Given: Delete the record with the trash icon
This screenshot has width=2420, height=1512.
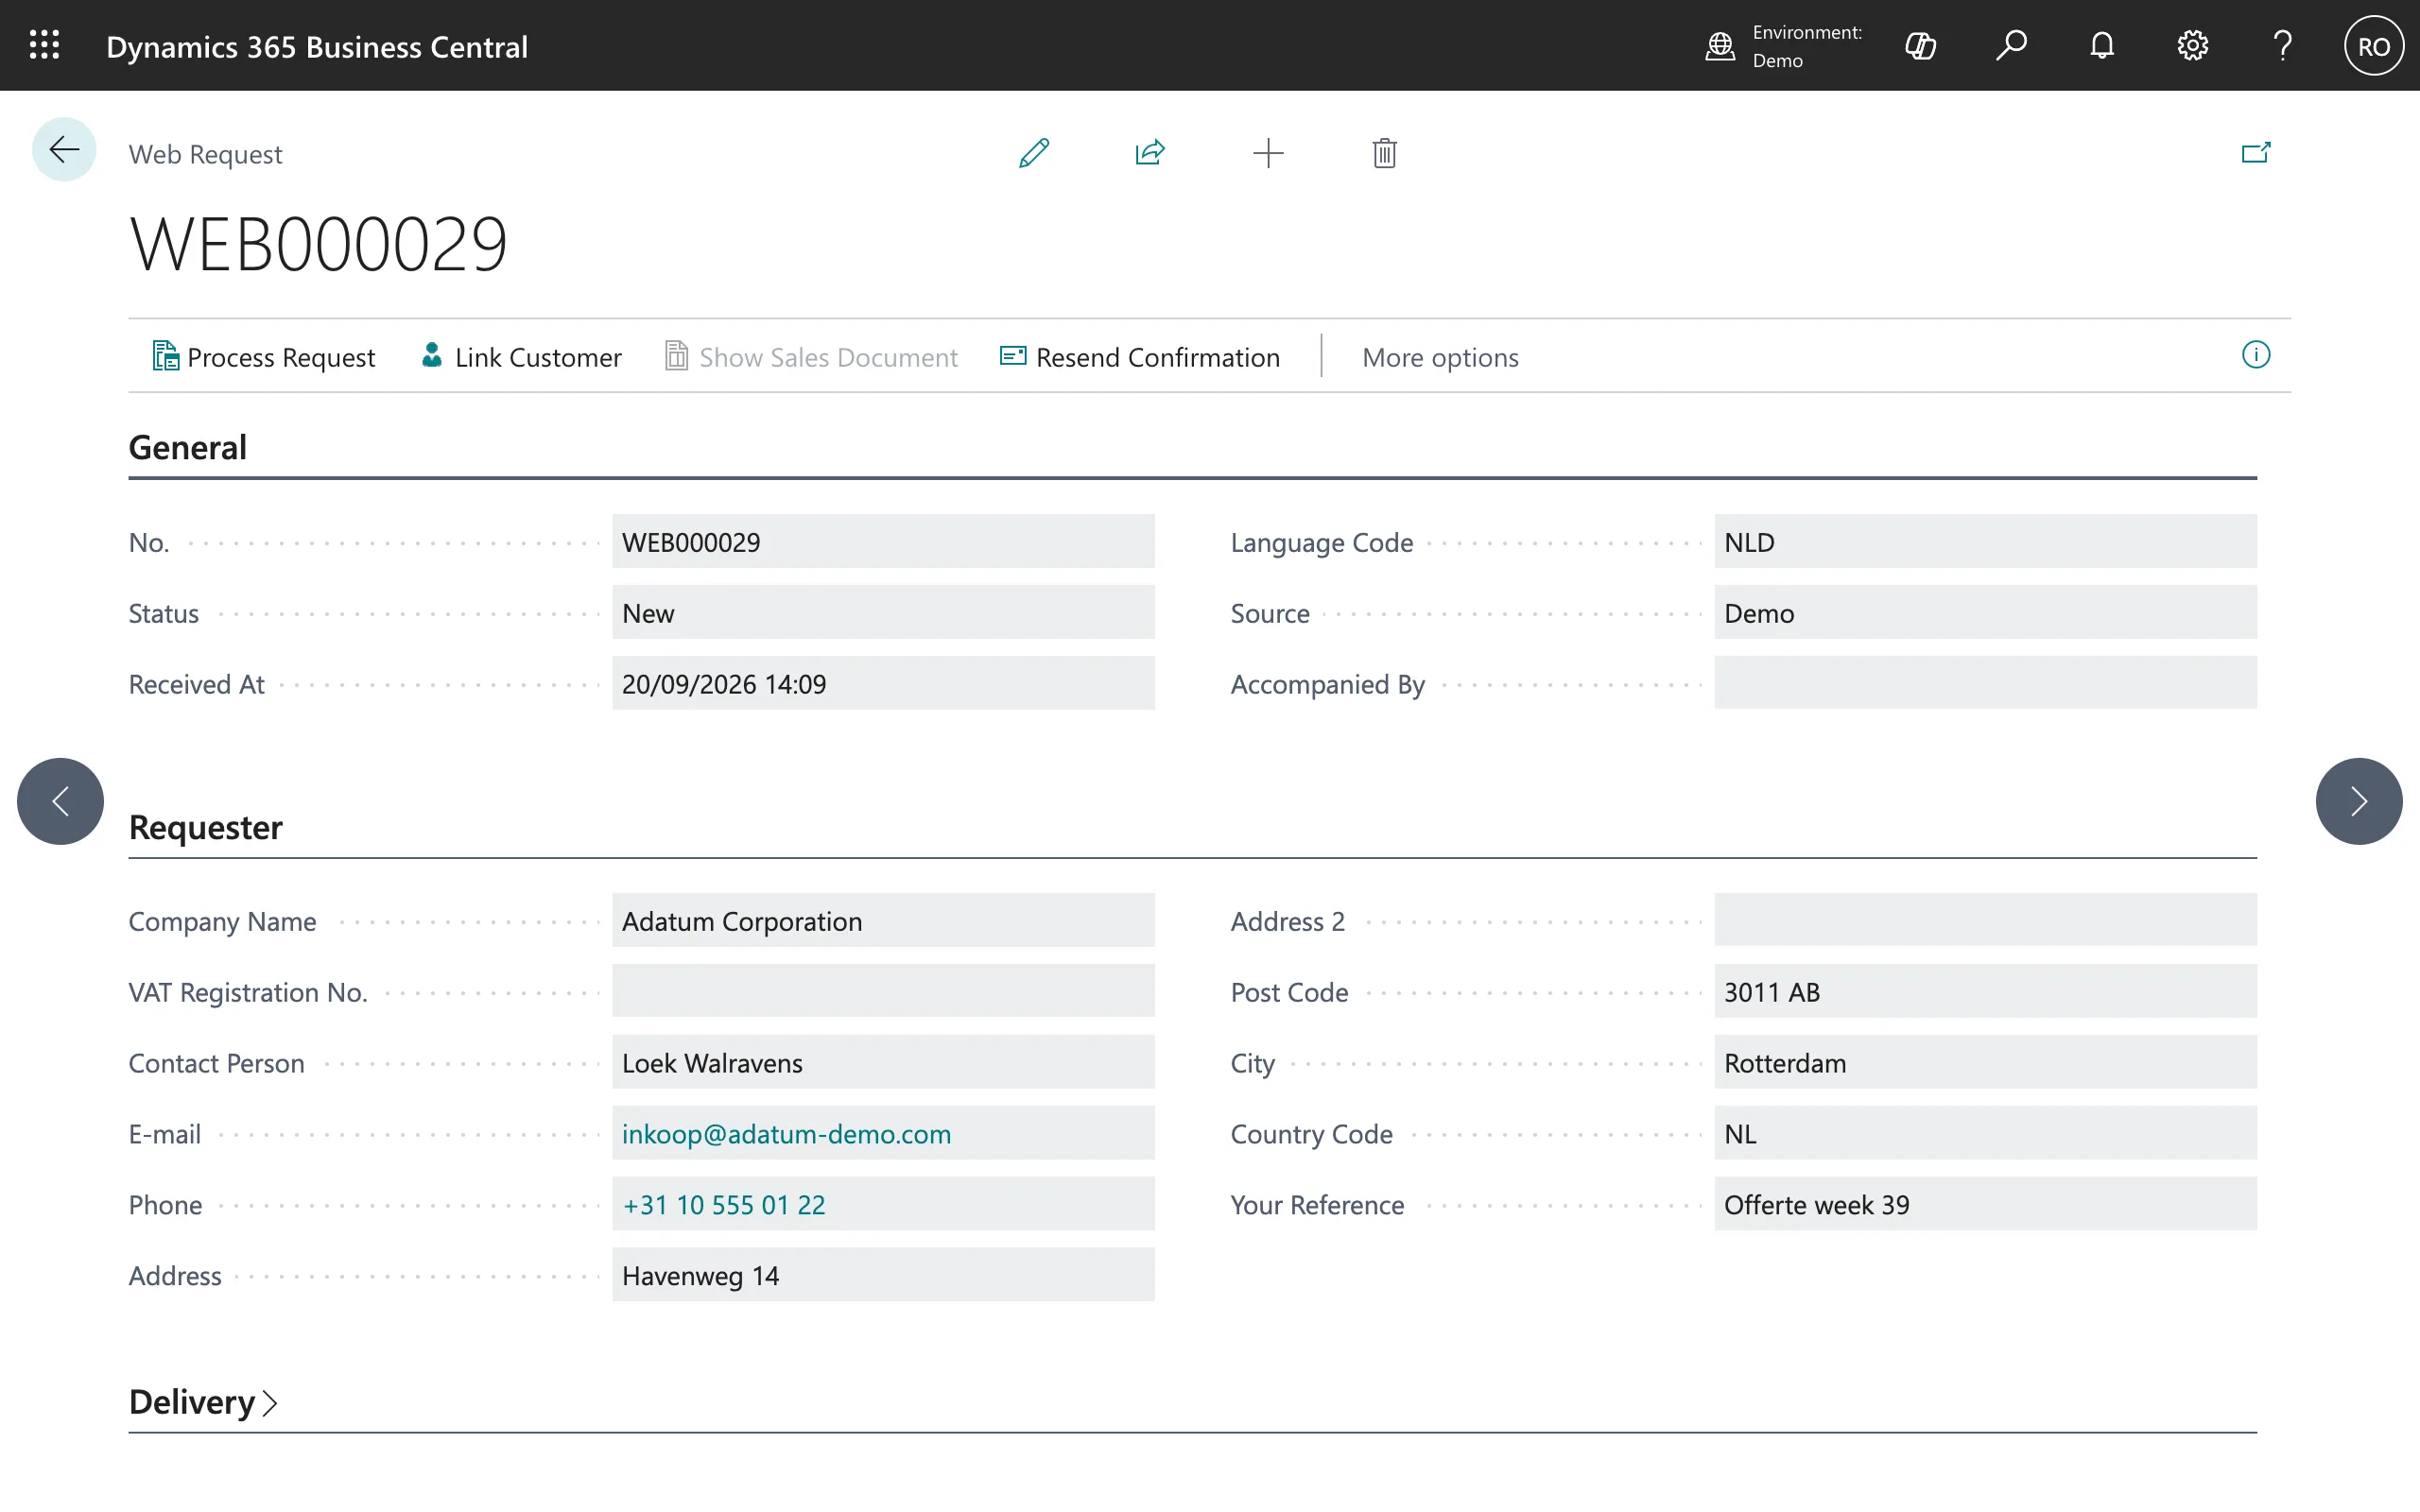Looking at the screenshot, I should [x=1384, y=153].
